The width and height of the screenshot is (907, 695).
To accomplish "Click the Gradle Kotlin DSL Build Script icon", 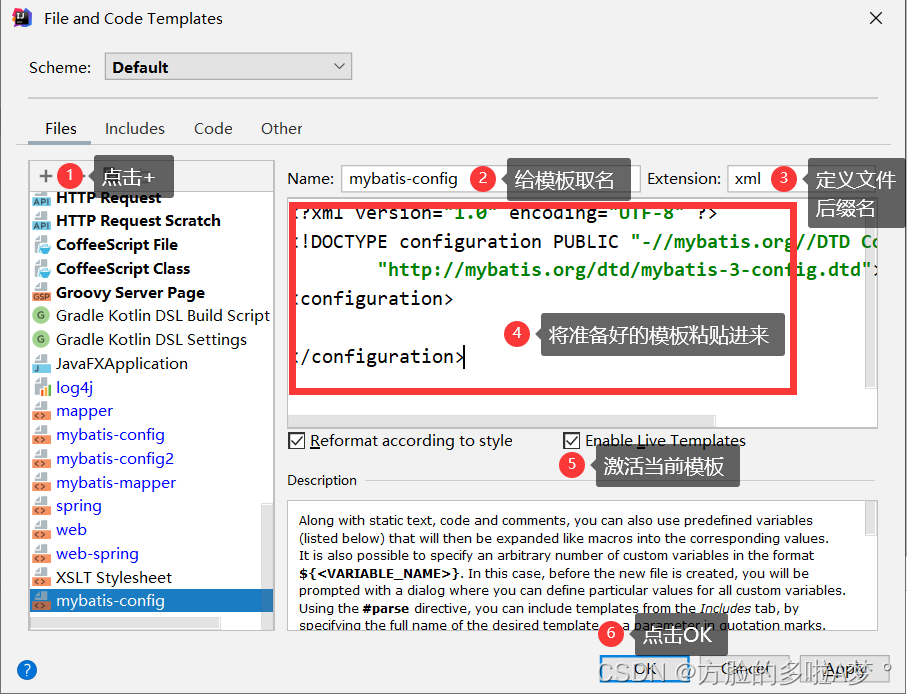I will 40,316.
